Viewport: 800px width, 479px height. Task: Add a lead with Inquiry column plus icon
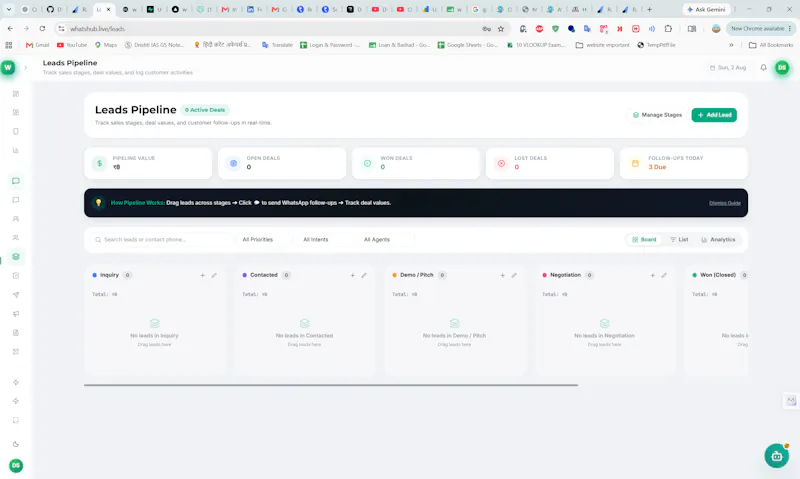[203, 275]
